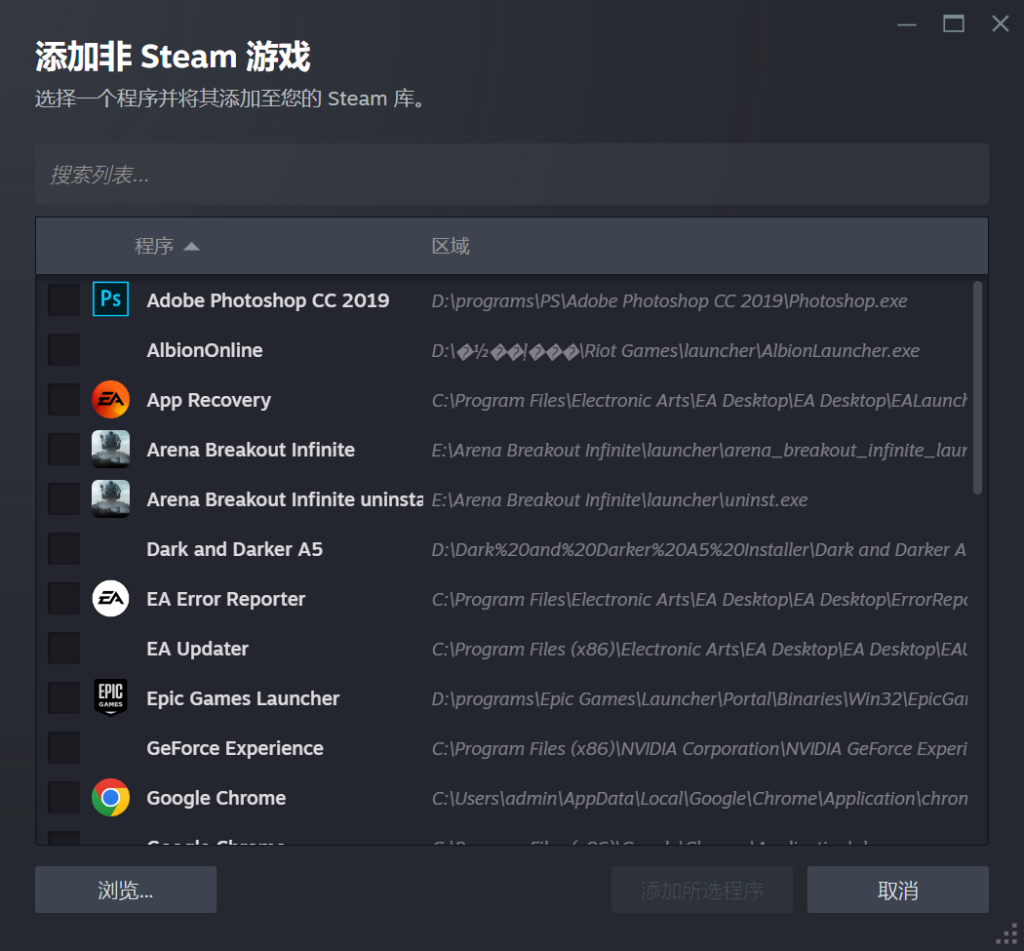The width and height of the screenshot is (1024, 951).
Task: Select the App Recovery program name
Action: (208, 400)
